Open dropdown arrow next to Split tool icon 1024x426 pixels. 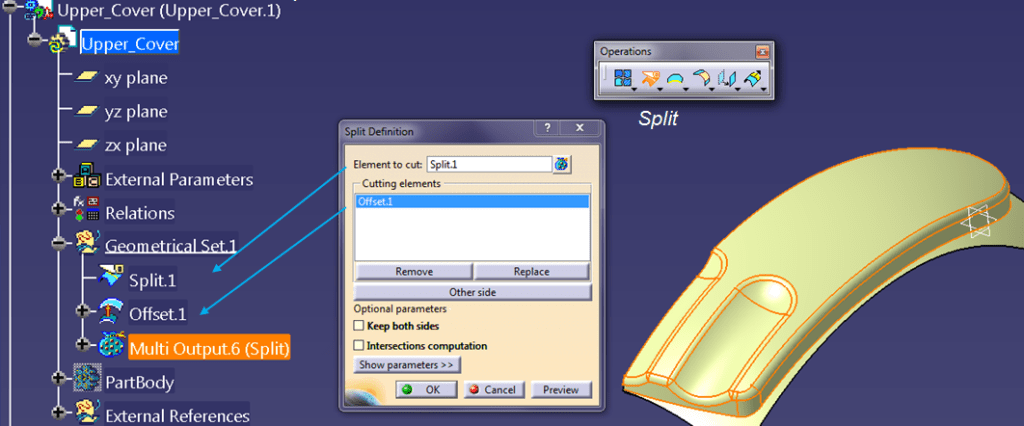point(661,90)
